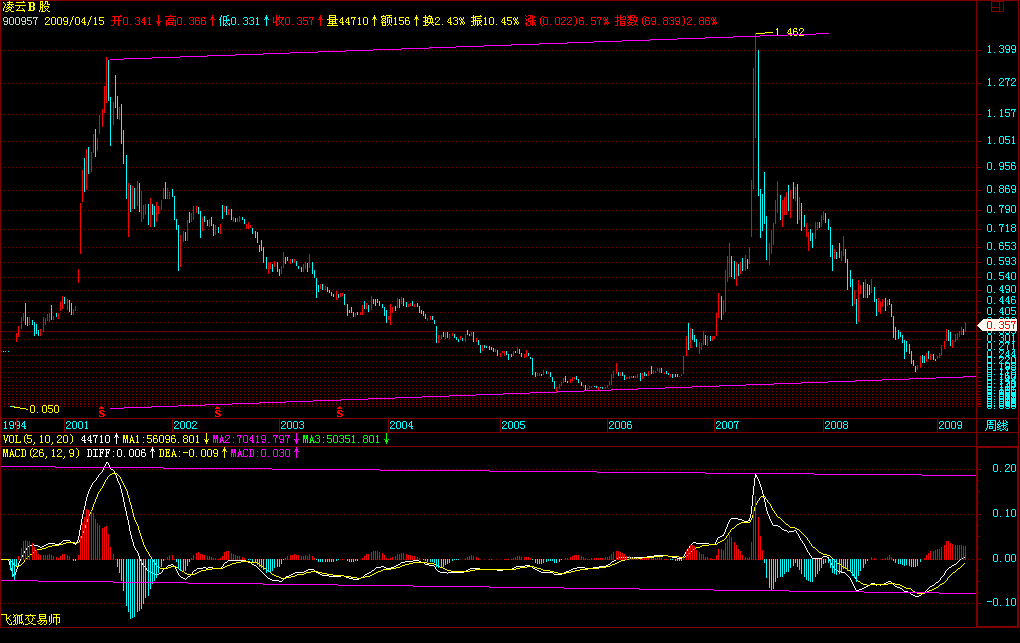1020x643 pixels.
Task: Click the volume value 量44710 in header
Action: tap(347, 21)
